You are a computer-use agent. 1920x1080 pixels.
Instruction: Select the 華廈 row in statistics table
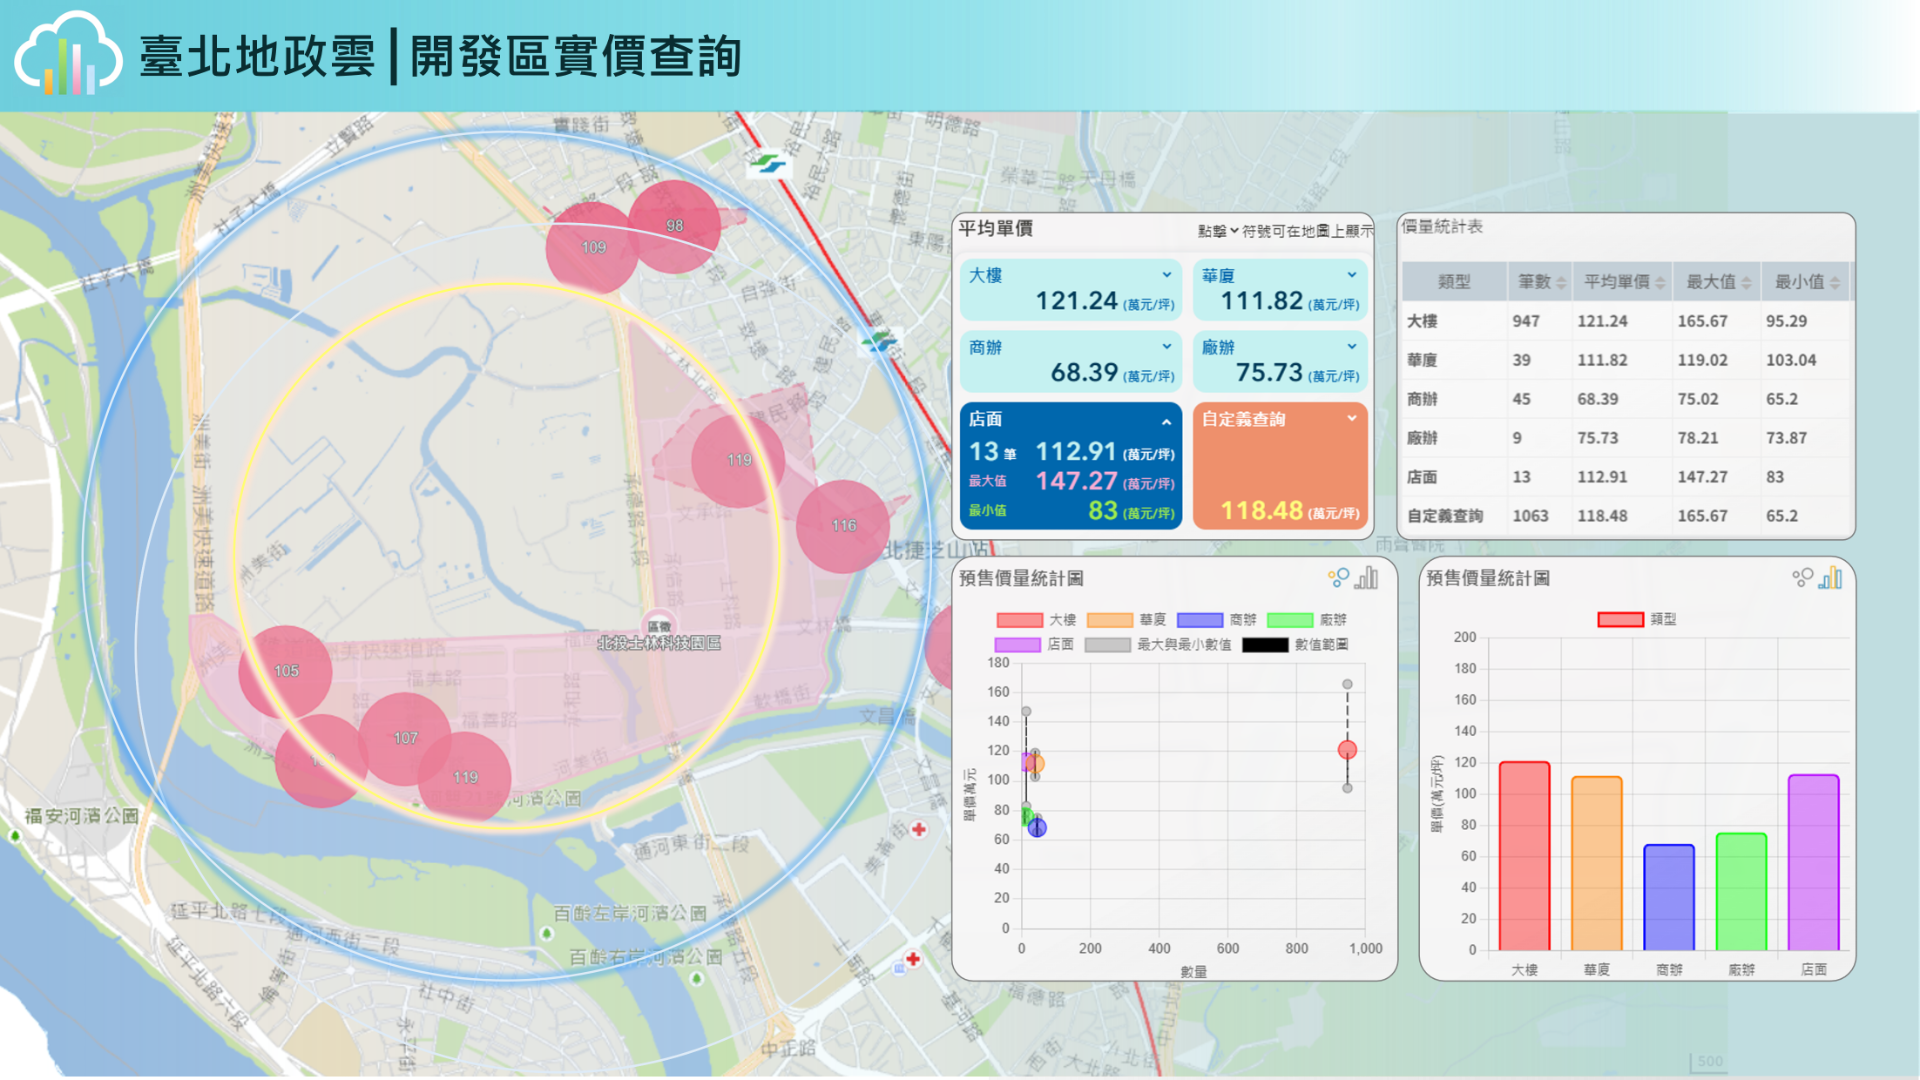click(1626, 360)
